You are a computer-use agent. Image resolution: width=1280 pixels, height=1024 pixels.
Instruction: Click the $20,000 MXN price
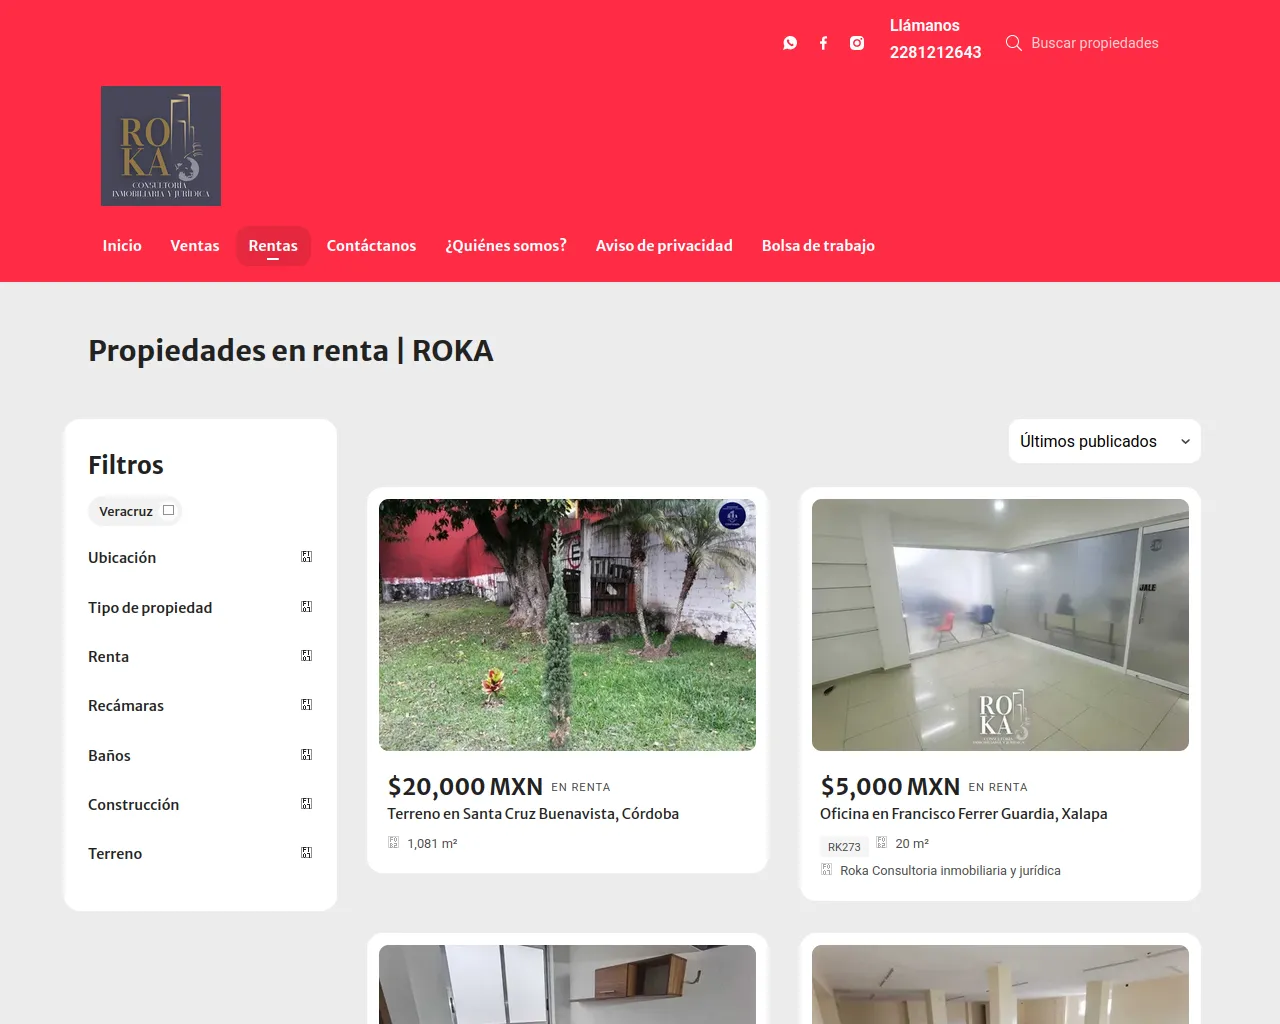point(465,787)
